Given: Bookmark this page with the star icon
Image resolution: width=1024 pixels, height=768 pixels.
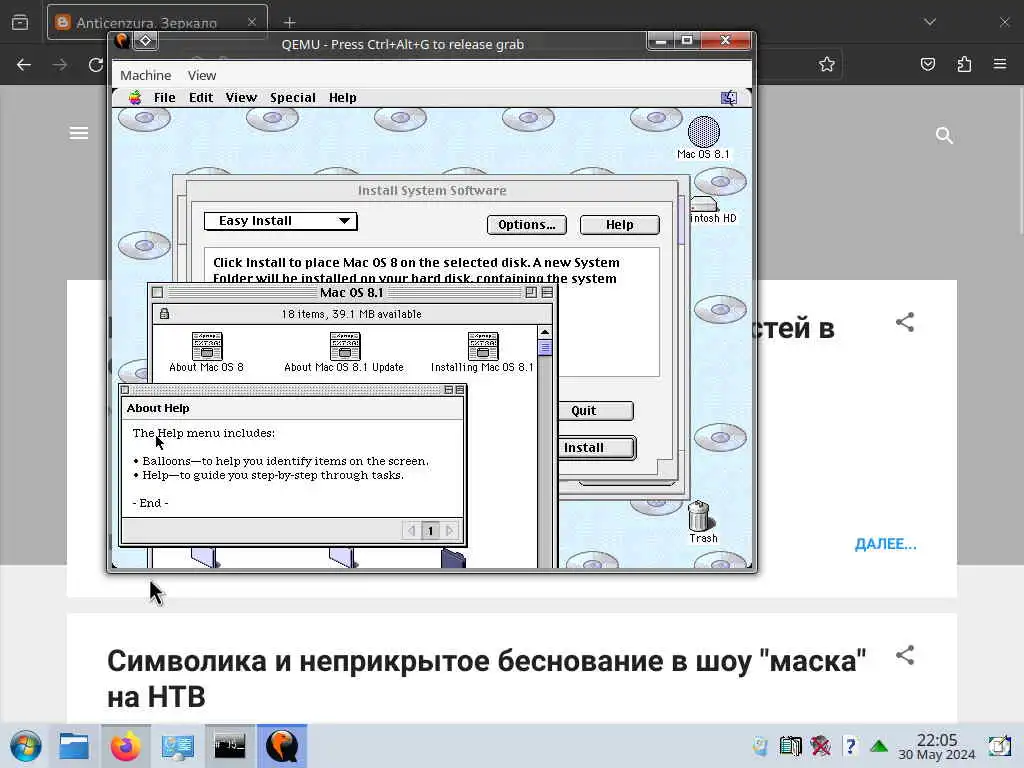Looking at the screenshot, I should (827, 64).
